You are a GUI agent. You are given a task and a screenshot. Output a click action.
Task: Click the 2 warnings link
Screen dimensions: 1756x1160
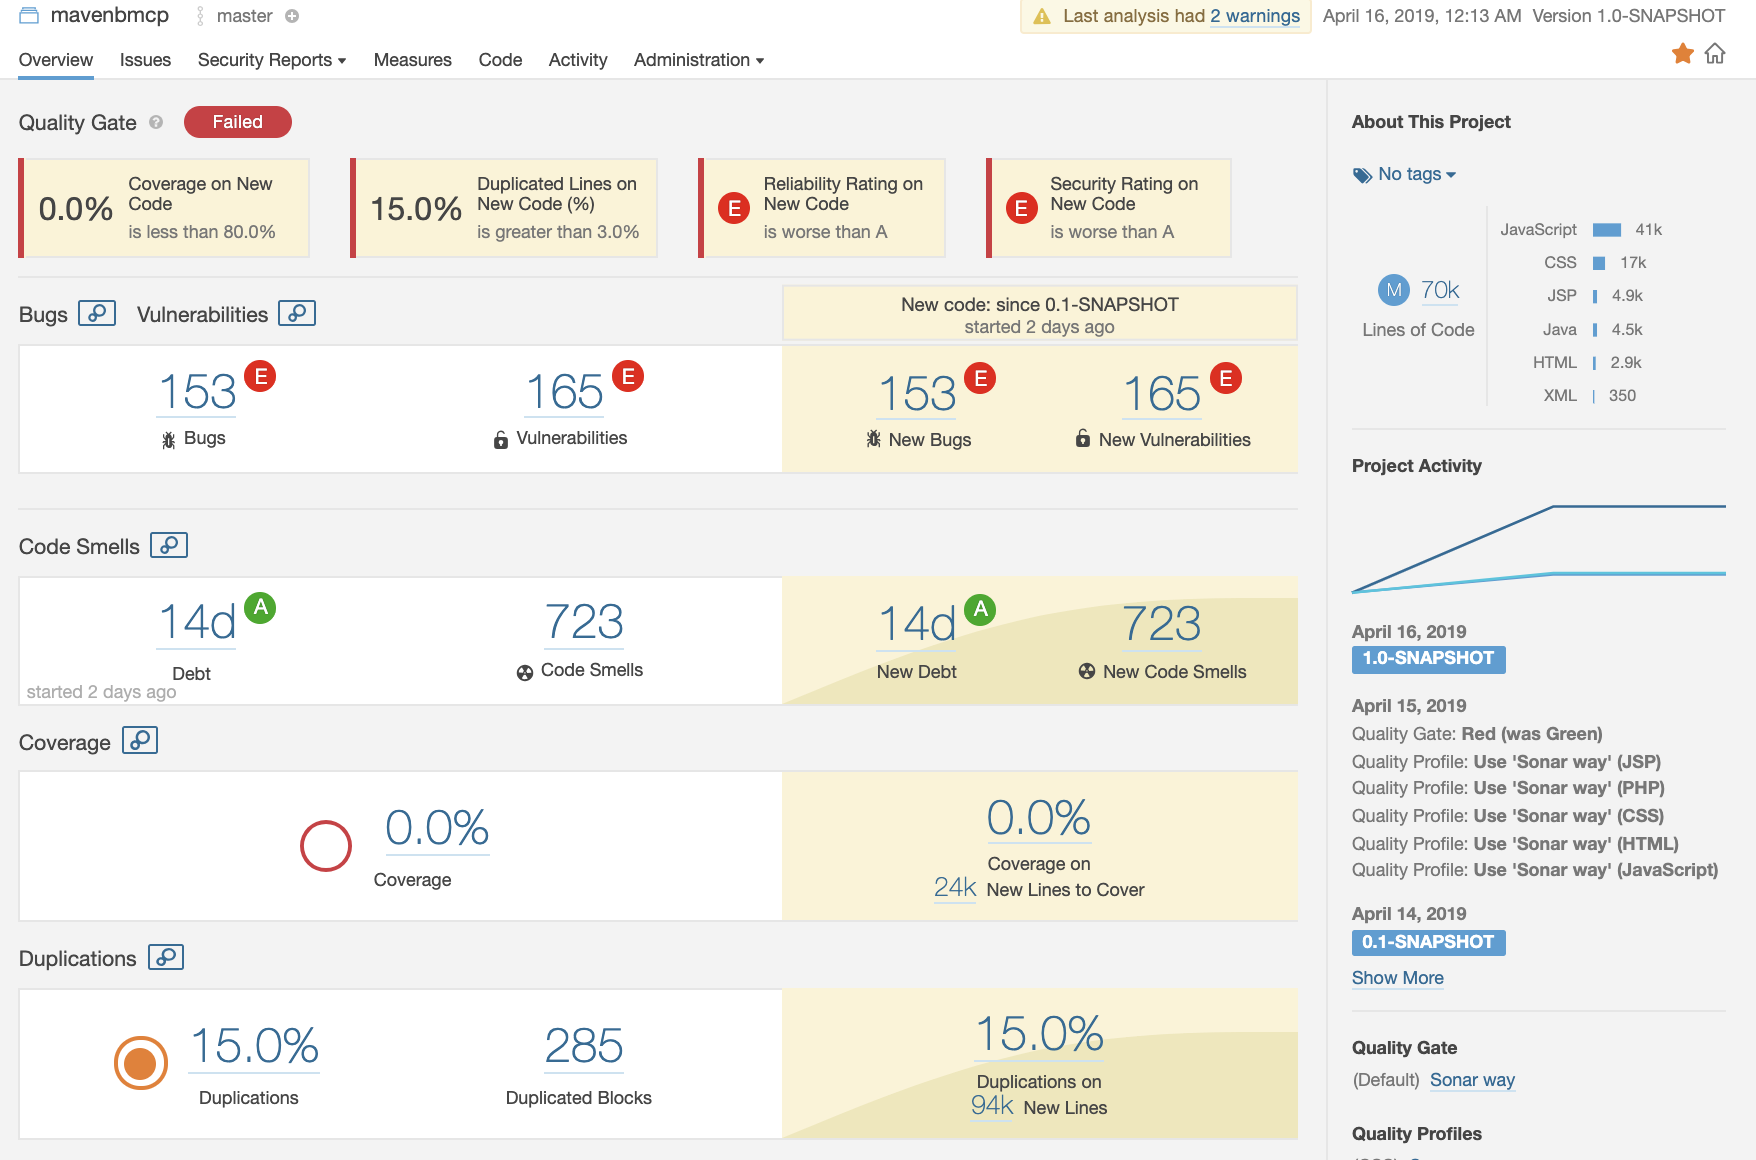1255,16
